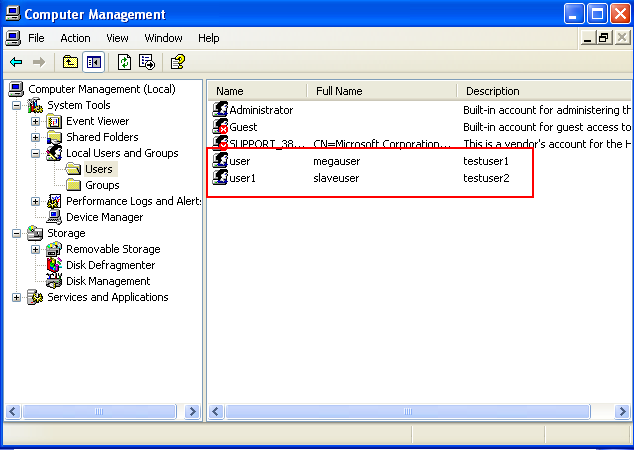Click the Up one level folder icon

(x=70, y=62)
